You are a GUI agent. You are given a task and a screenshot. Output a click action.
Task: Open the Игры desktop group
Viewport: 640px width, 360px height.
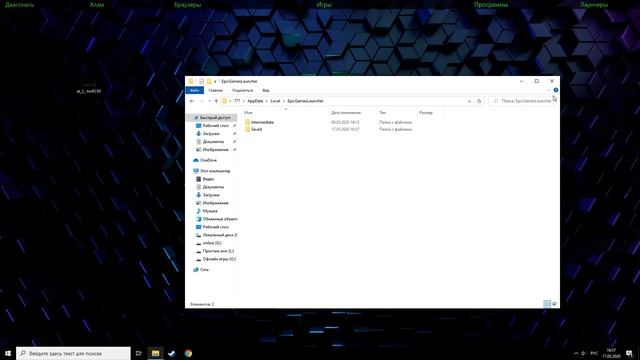tap(324, 5)
